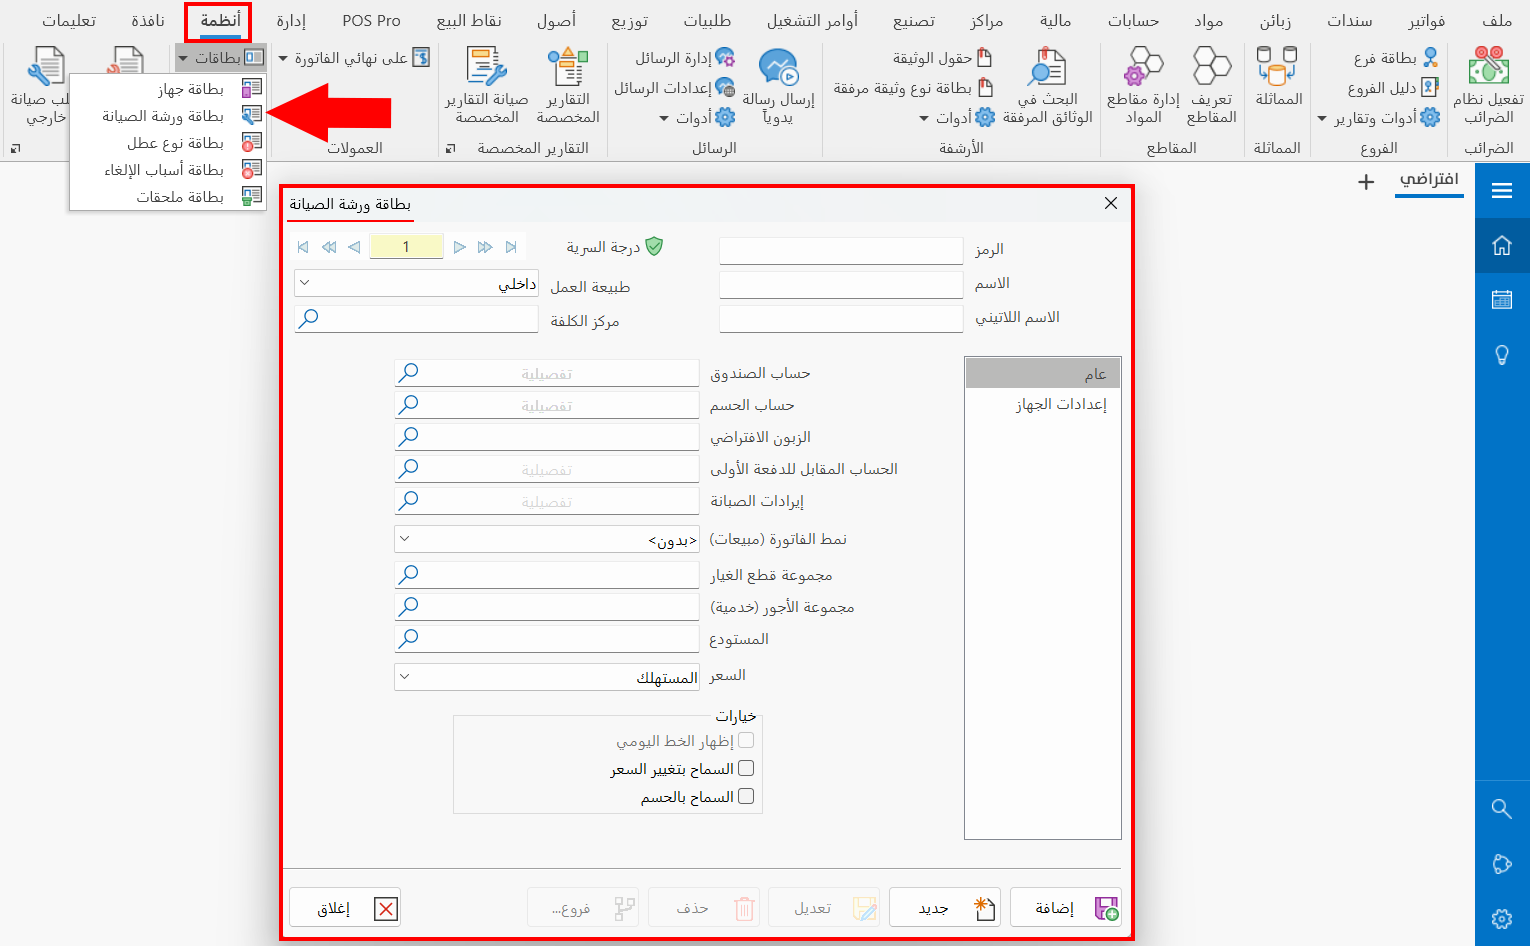The height and width of the screenshot is (946, 1530).
Task: Switch to حسابات ribbon tab
Action: pyautogui.click(x=1133, y=20)
